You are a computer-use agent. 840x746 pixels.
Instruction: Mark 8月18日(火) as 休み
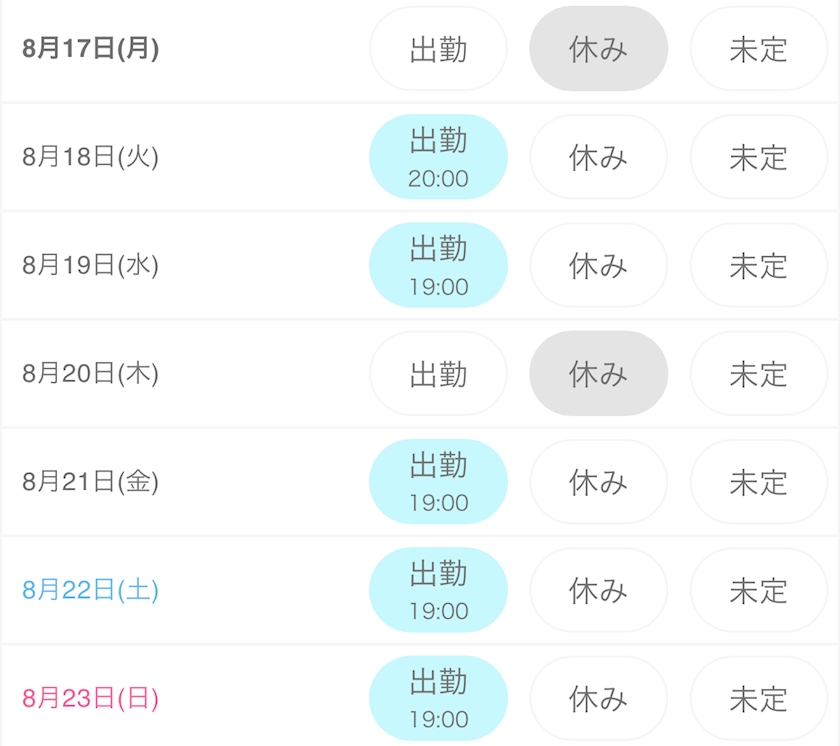598,157
